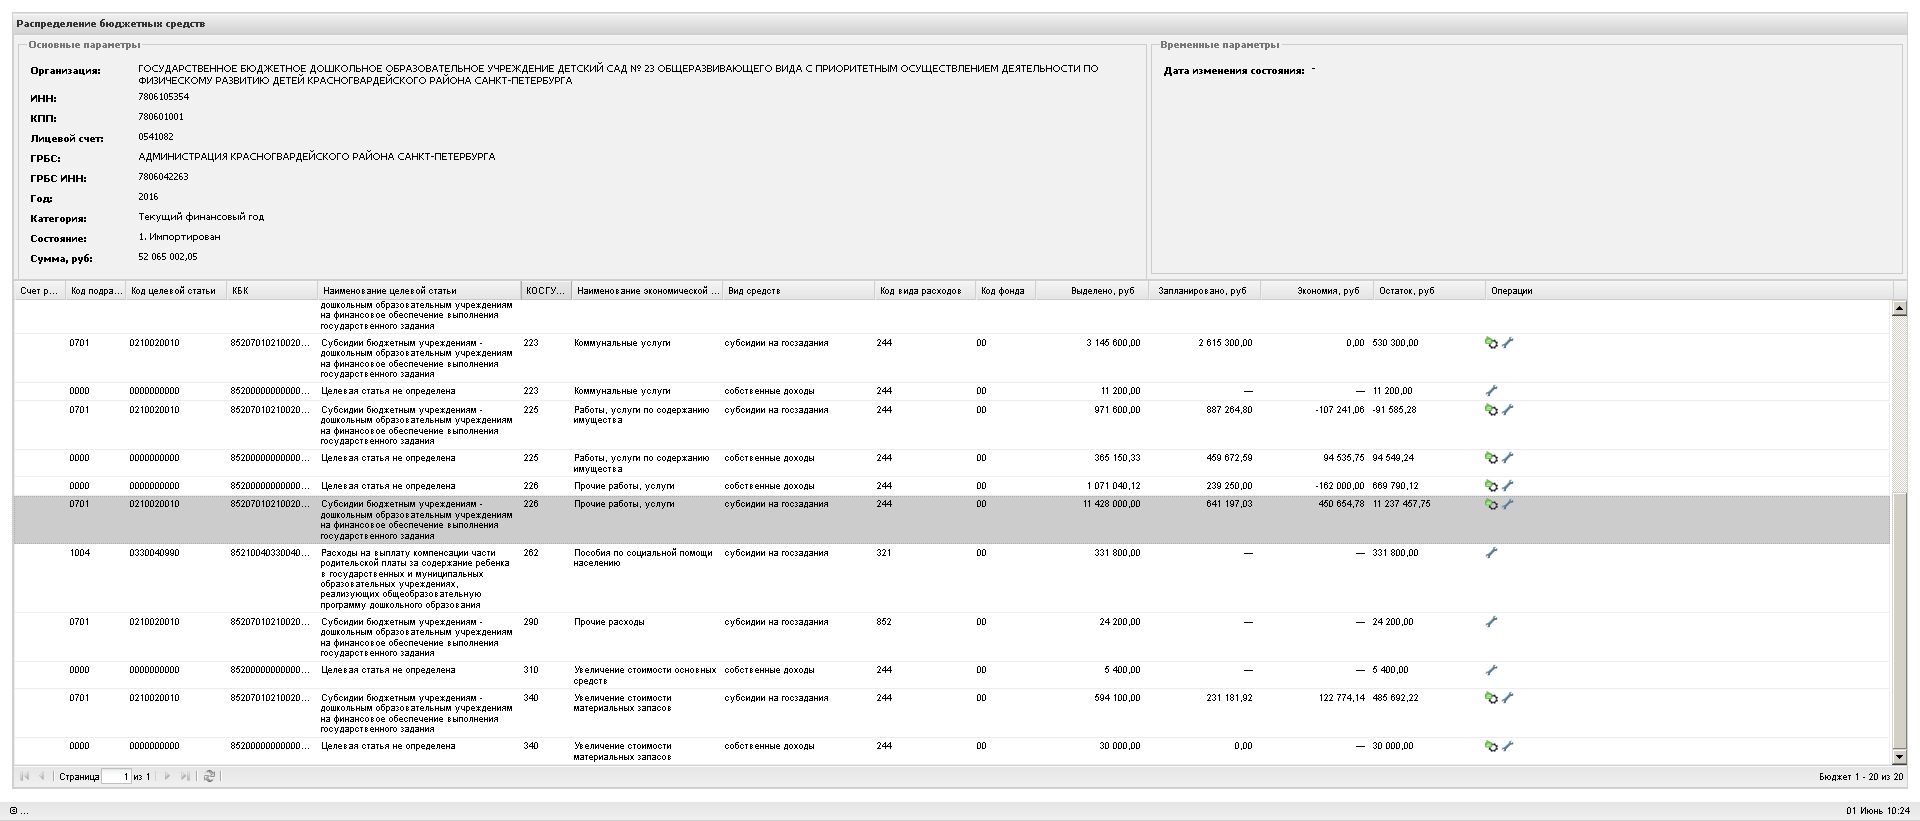Click the Лицевой счет value 0541082
1920x821 pixels.
click(x=156, y=137)
